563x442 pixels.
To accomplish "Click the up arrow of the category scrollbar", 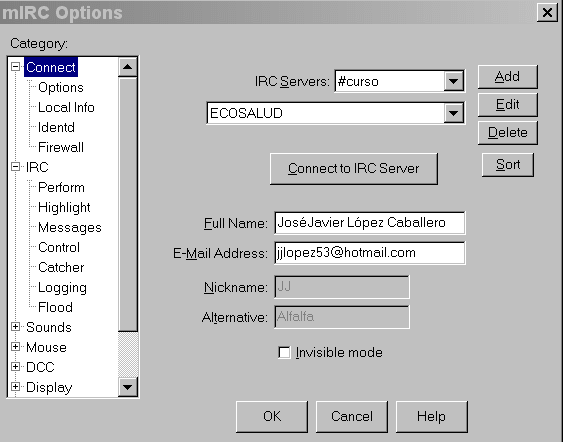I will (128, 67).
